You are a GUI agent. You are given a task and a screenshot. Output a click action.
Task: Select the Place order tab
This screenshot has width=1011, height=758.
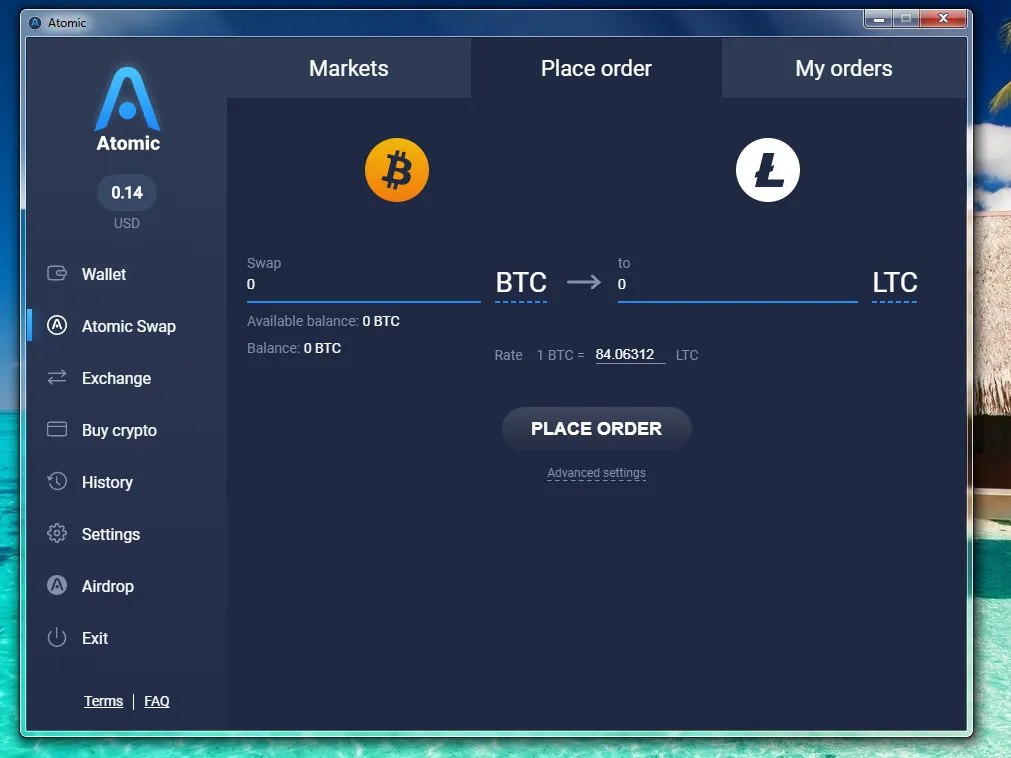pos(596,68)
